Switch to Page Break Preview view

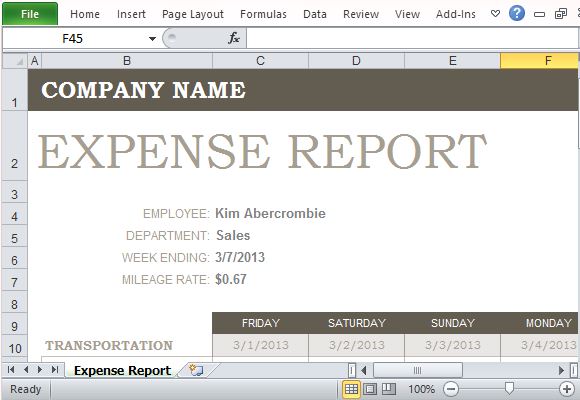coord(389,389)
